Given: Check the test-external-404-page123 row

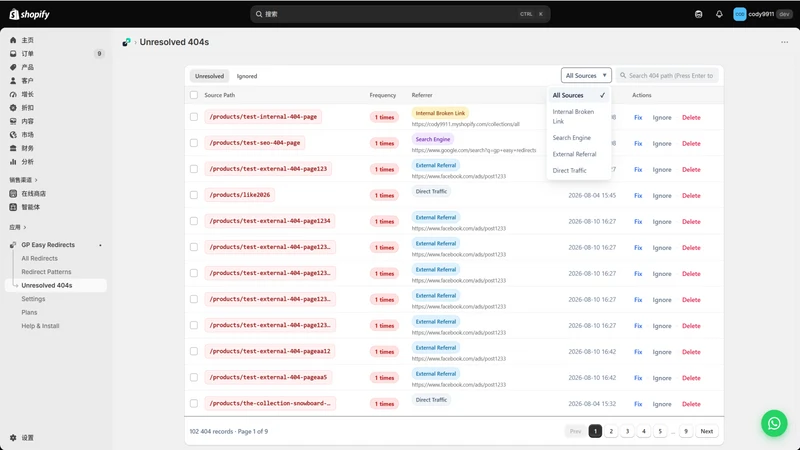Looking at the screenshot, I should point(194,169).
